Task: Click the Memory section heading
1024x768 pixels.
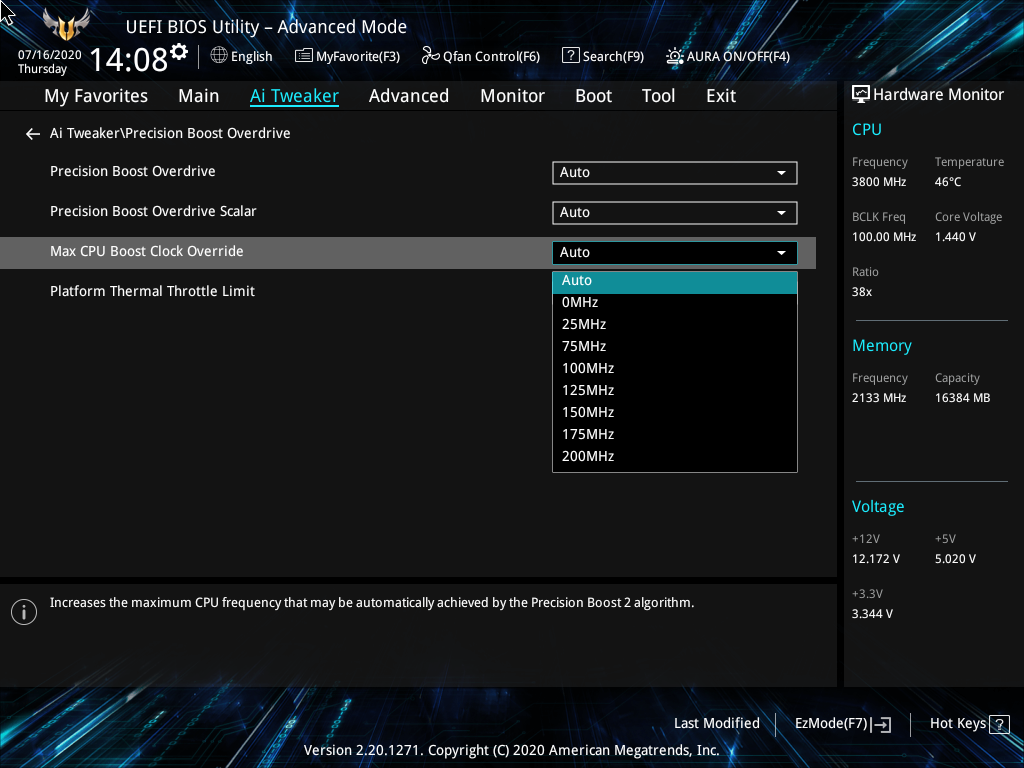Action: 882,345
